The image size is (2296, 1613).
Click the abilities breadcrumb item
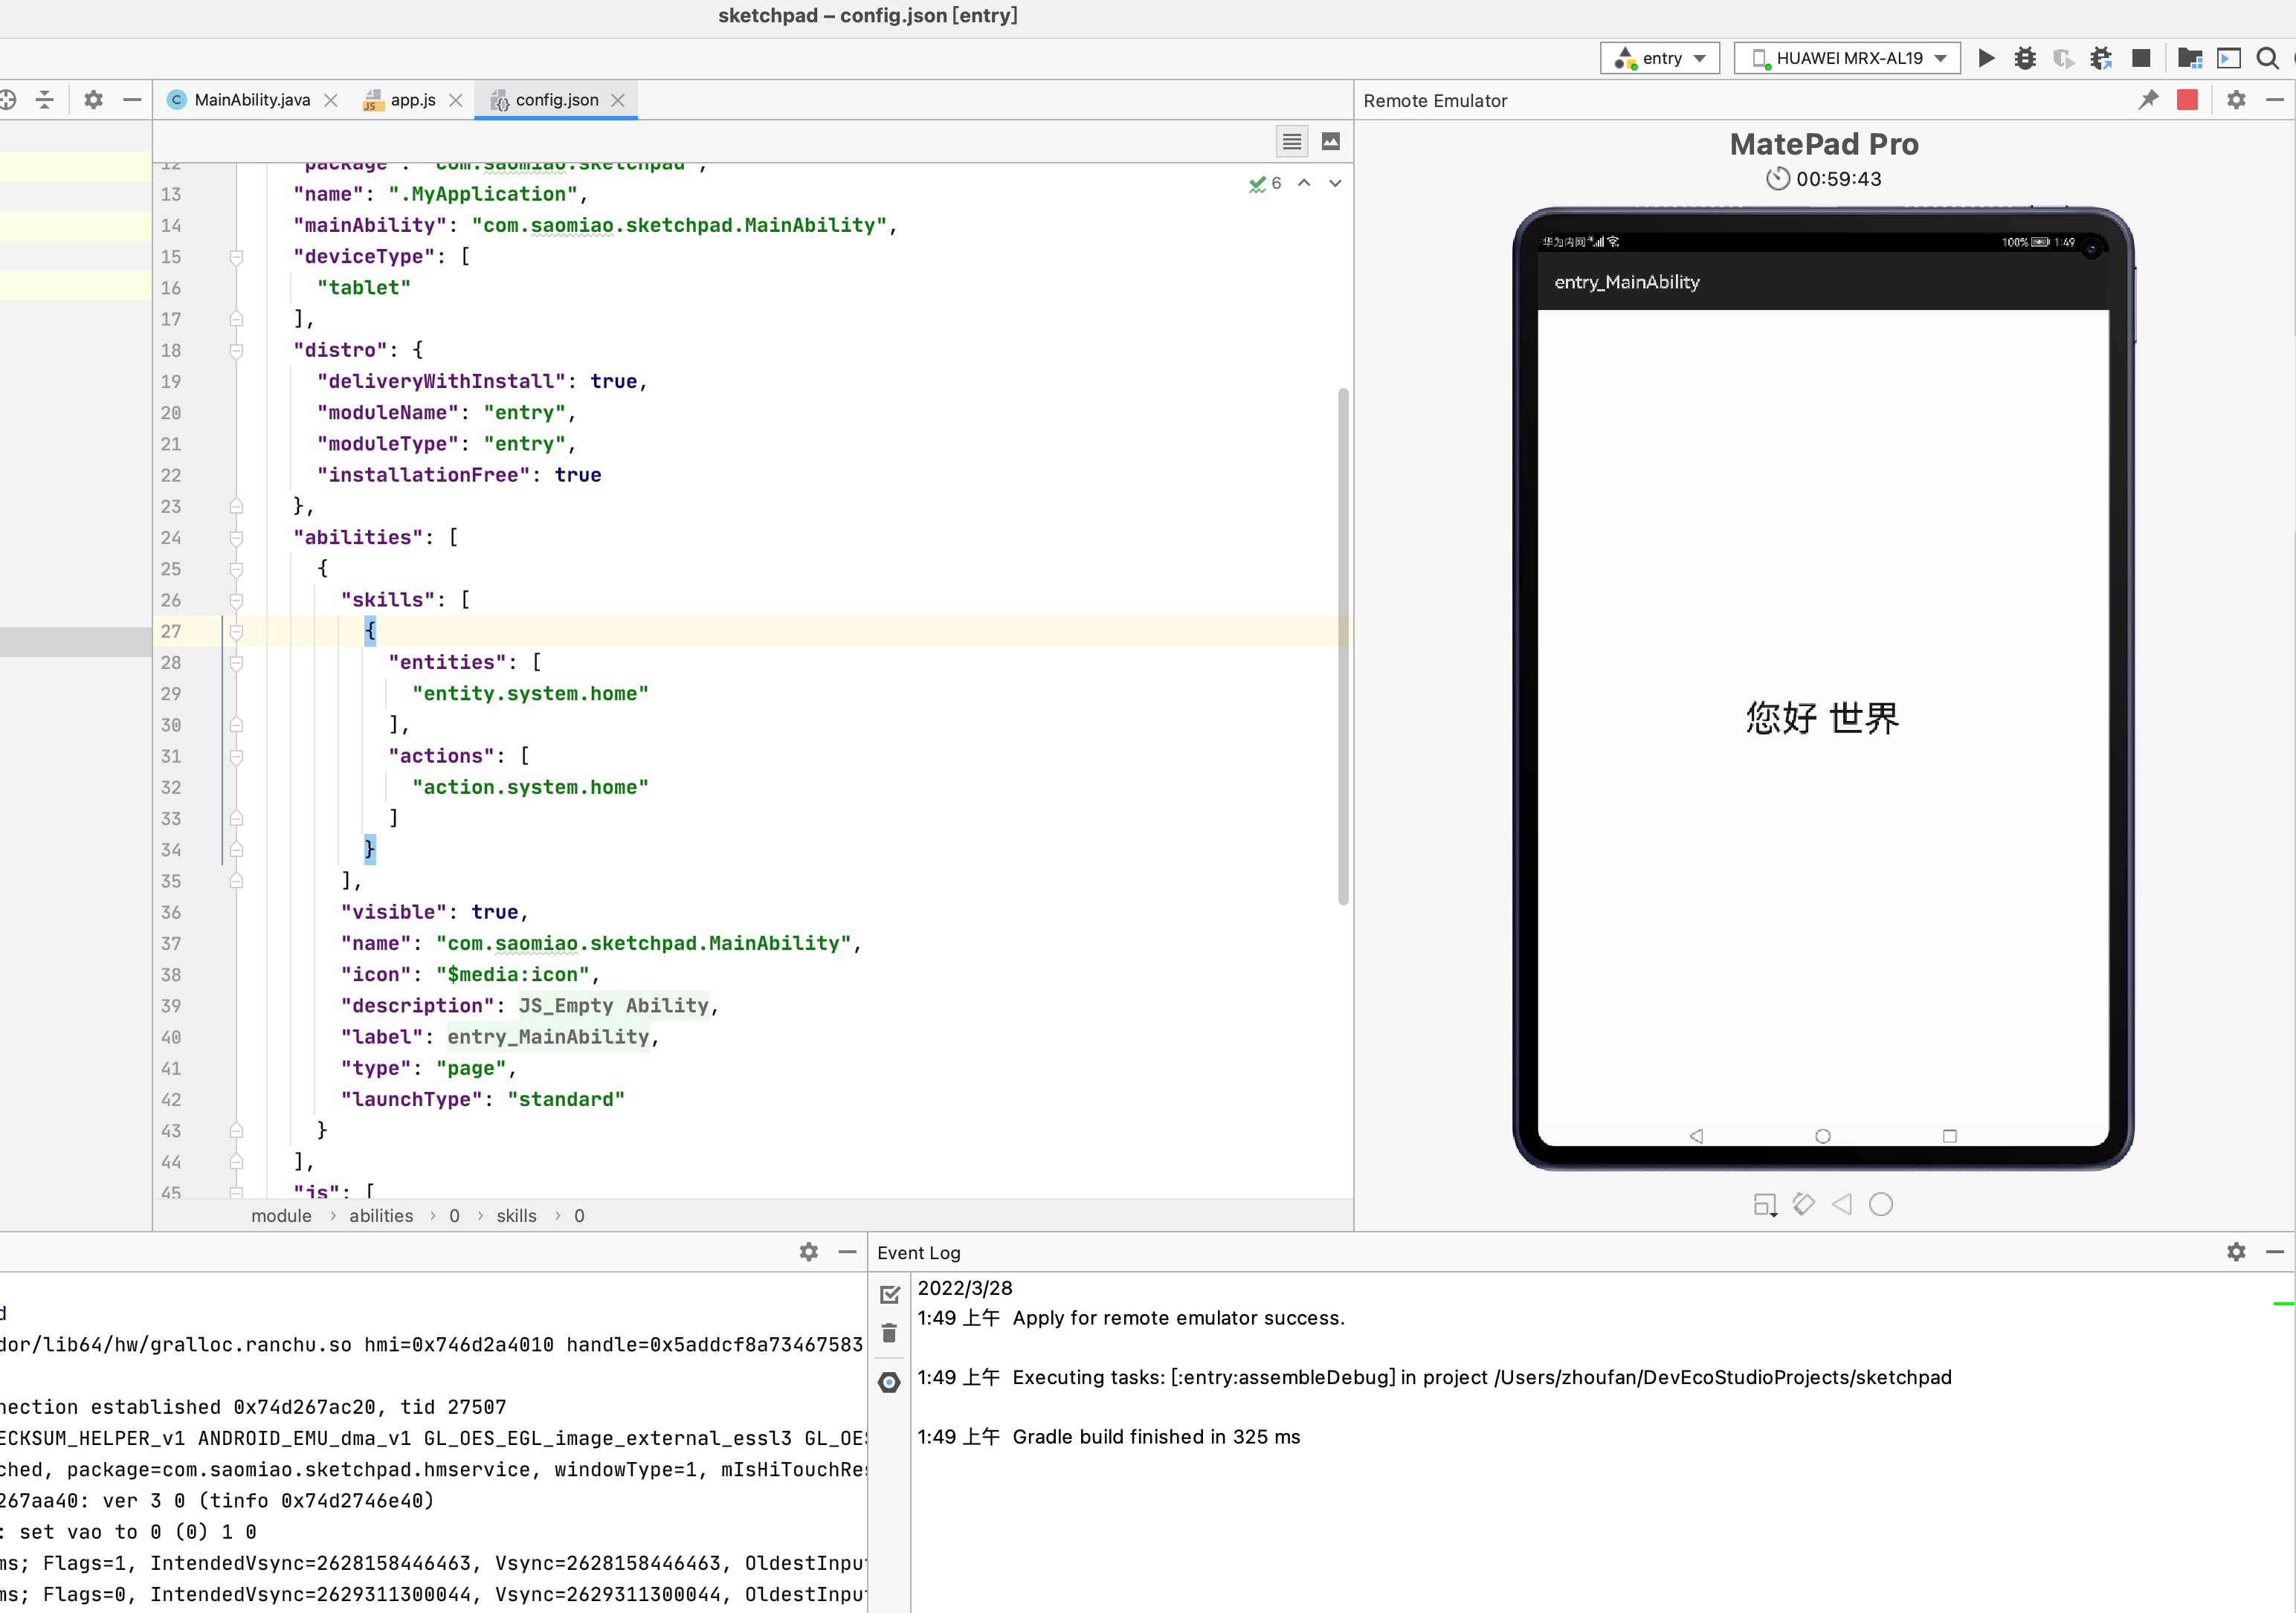click(x=381, y=1215)
